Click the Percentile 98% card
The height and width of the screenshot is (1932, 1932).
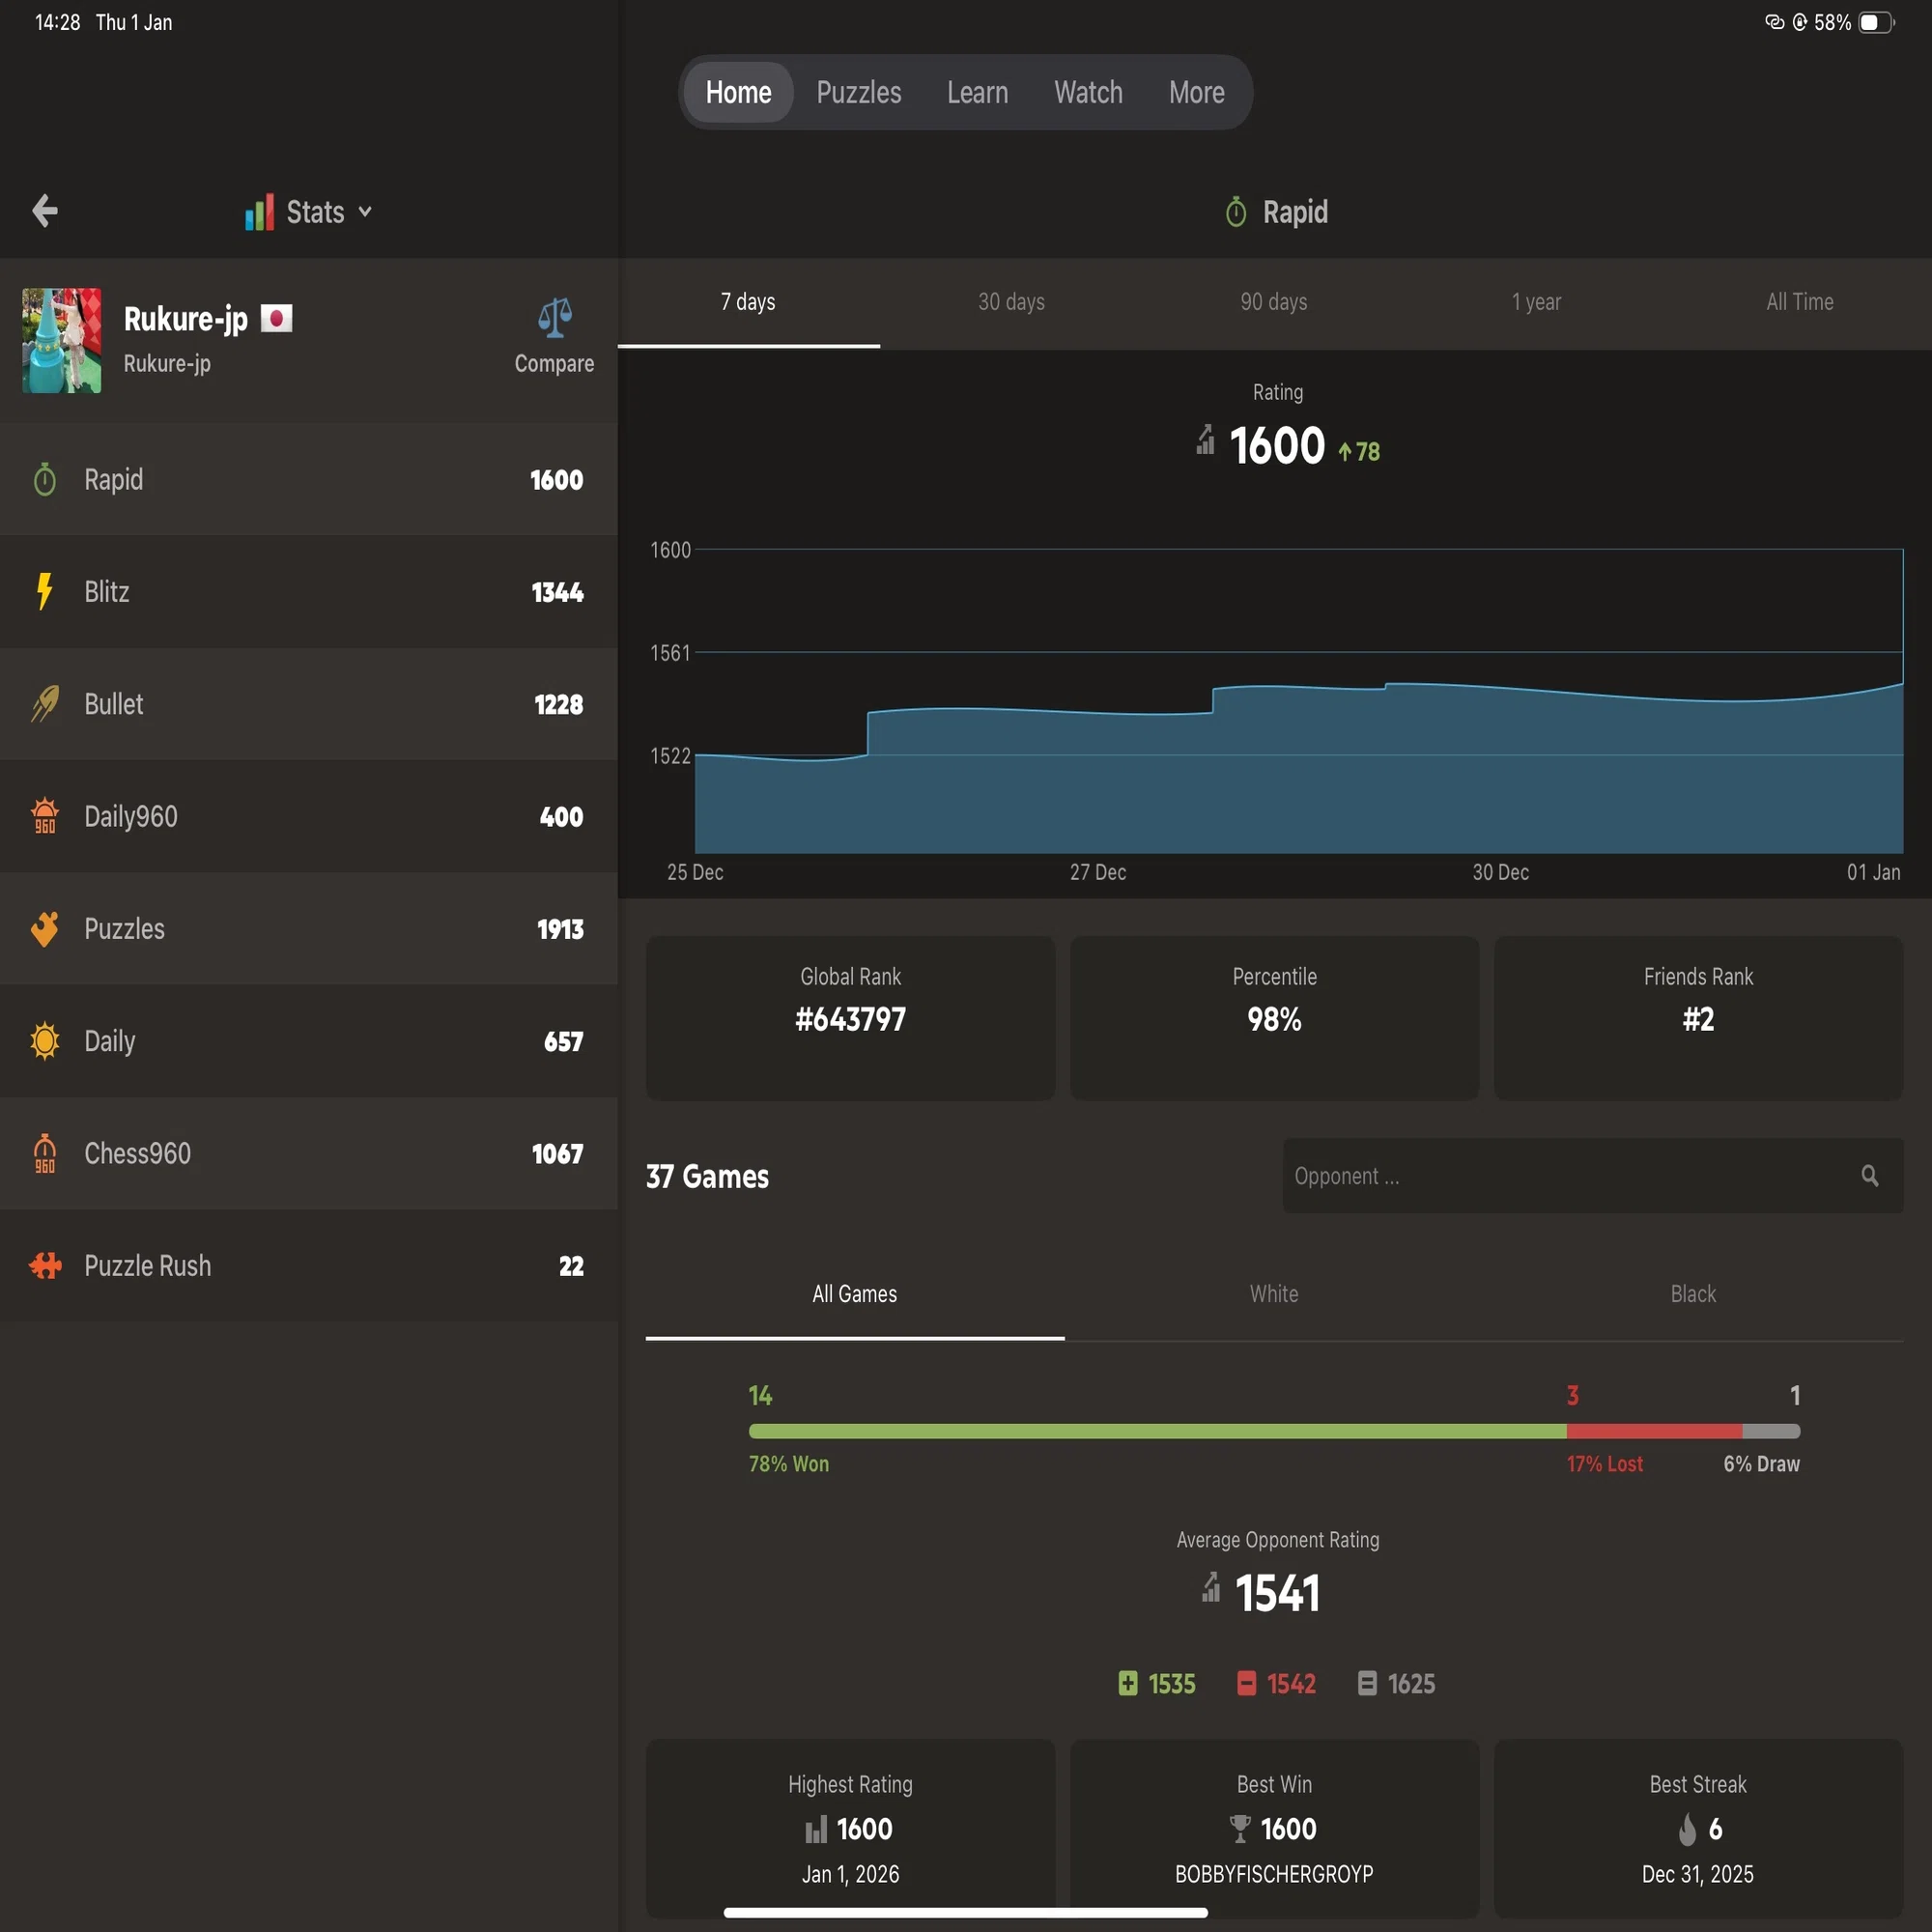(x=1274, y=1018)
